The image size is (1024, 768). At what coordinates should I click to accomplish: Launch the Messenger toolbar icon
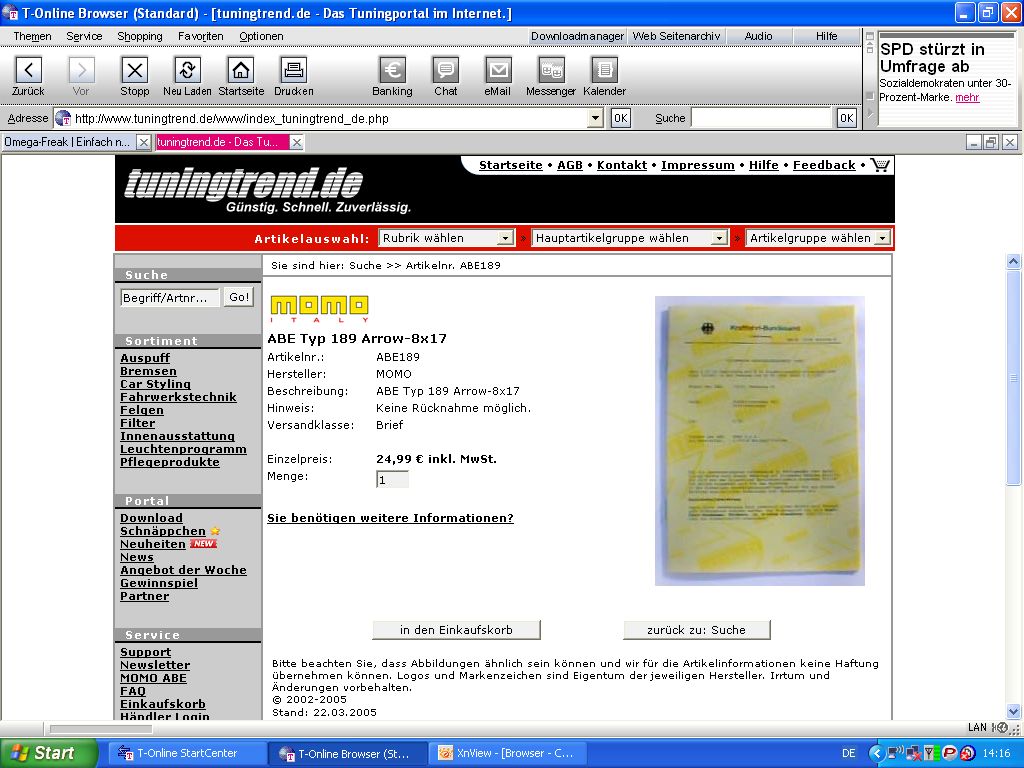[551, 70]
